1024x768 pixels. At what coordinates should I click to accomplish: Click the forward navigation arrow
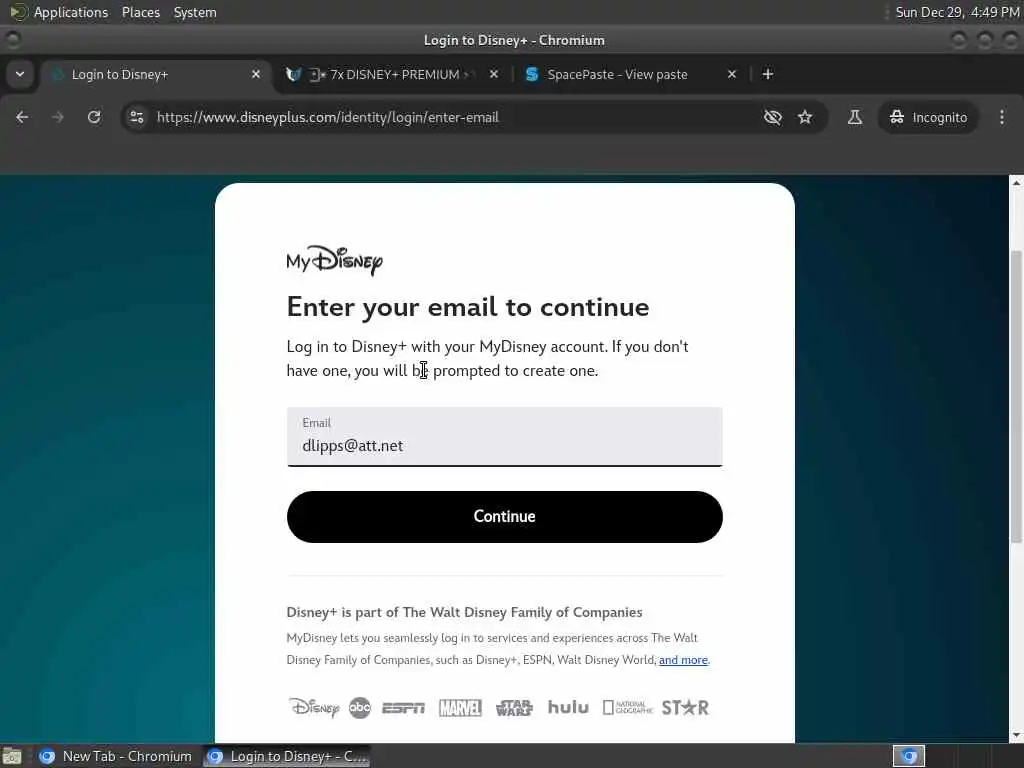click(x=57, y=118)
